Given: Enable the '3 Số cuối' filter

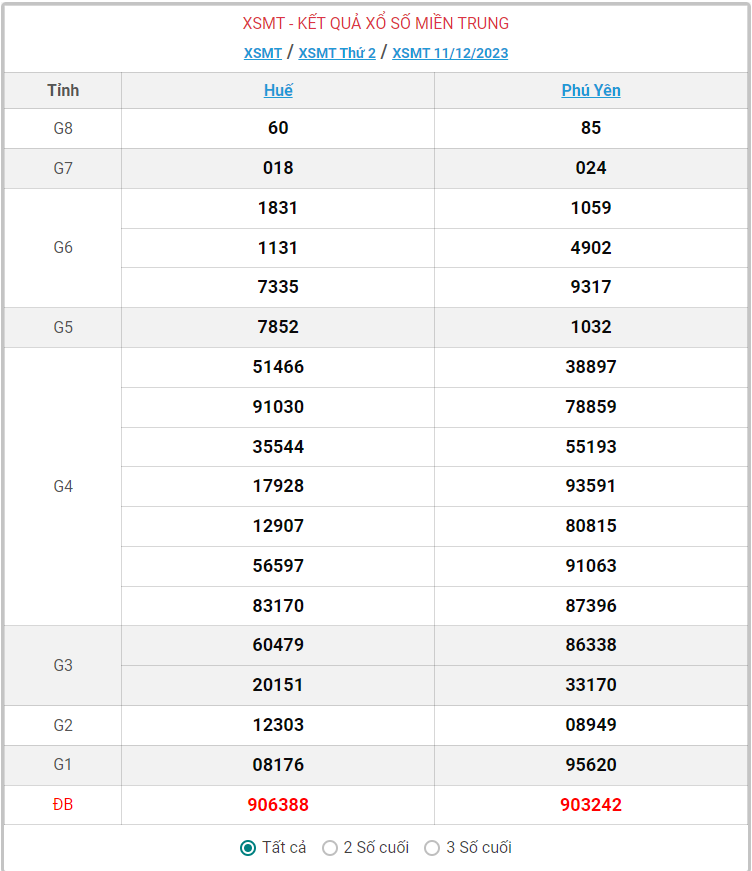Looking at the screenshot, I should click(432, 848).
